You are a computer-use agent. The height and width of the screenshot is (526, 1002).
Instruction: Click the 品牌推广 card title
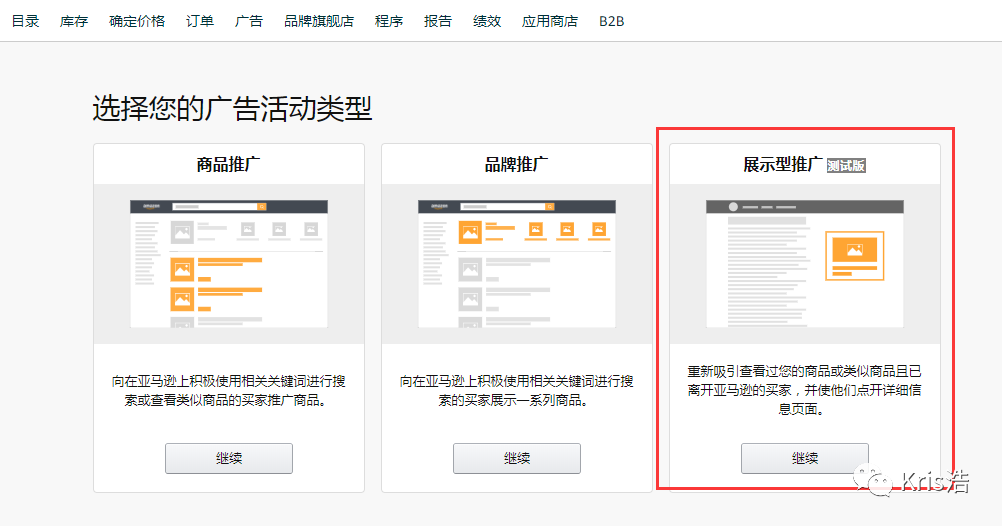517,165
